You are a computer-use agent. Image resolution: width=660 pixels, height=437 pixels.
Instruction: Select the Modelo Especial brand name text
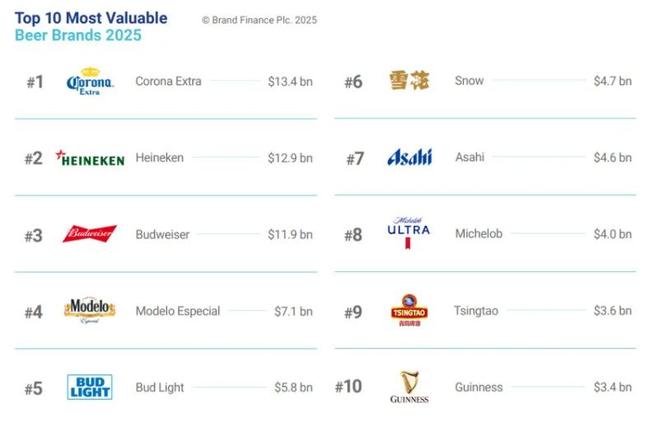click(177, 311)
